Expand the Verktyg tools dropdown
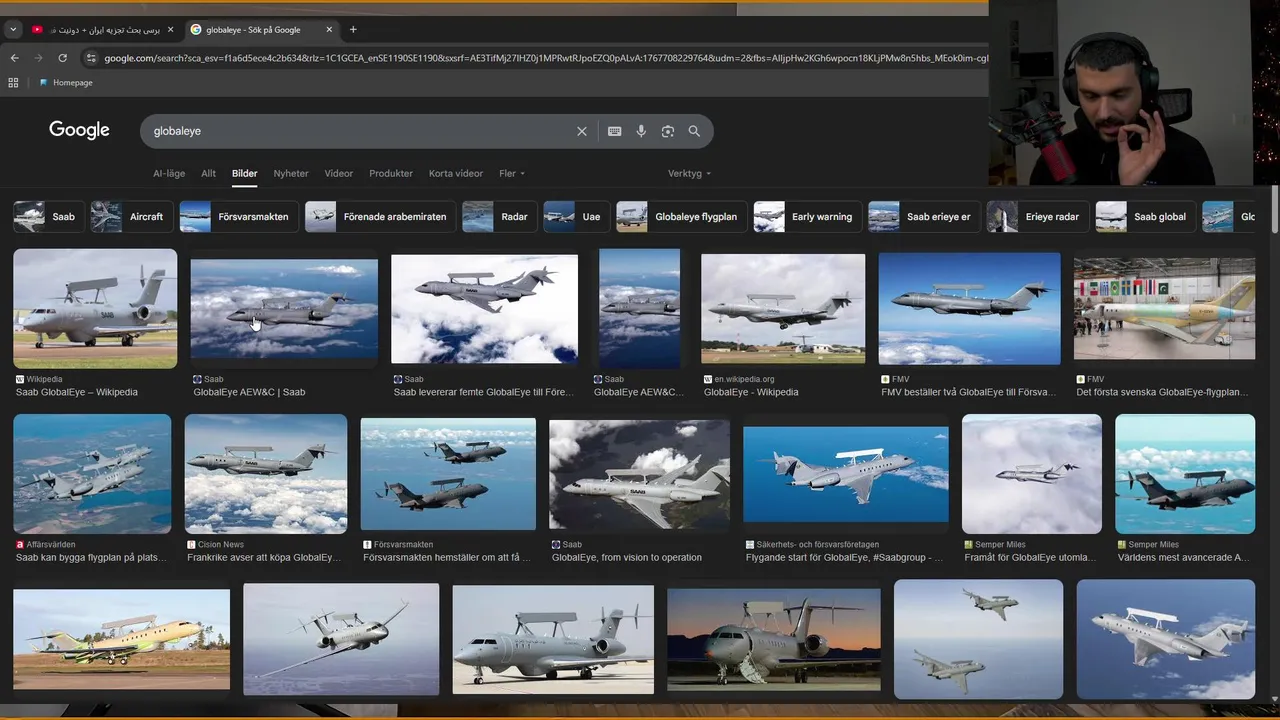1280x720 pixels. (690, 173)
